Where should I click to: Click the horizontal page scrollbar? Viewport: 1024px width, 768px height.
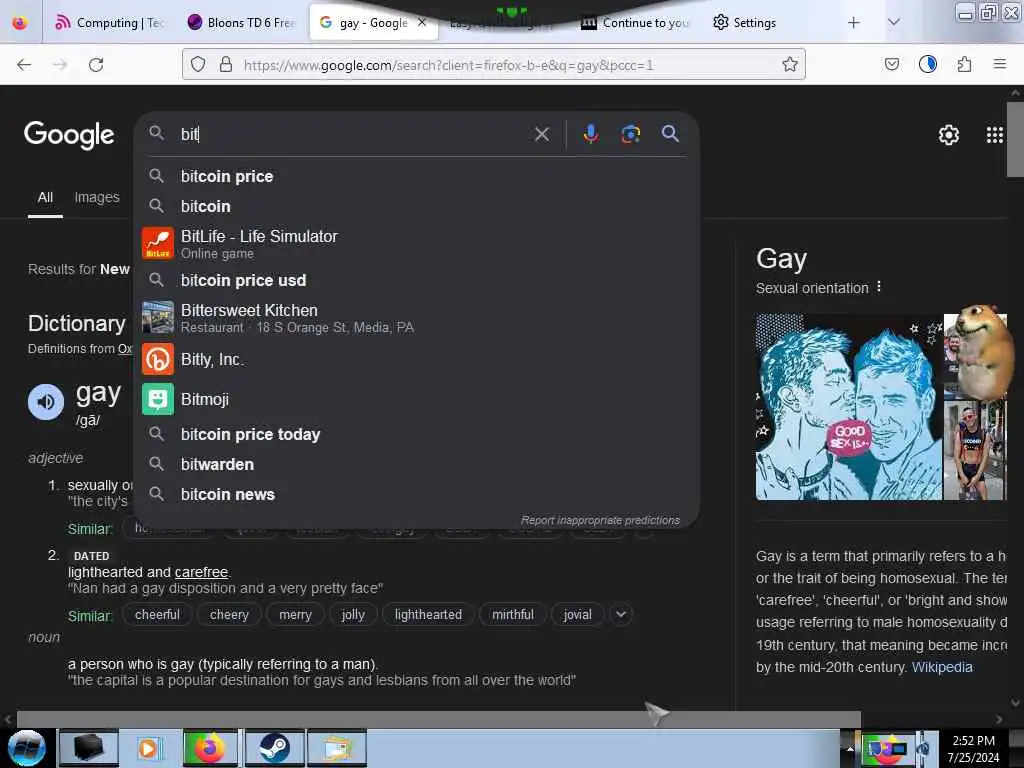439,719
